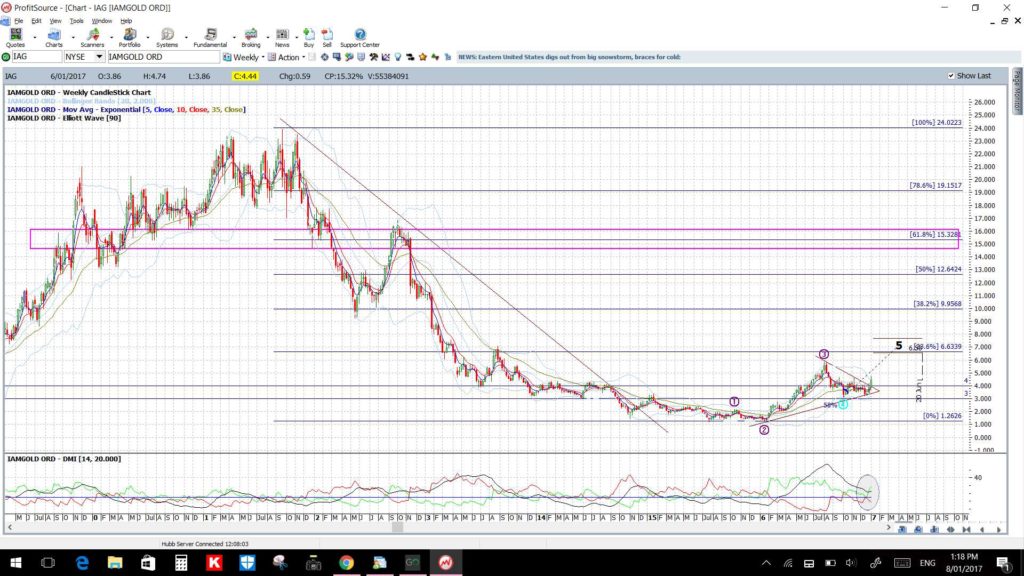The image size is (1024, 576).
Task: Open the Fundamental data tool
Action: [x=210, y=38]
